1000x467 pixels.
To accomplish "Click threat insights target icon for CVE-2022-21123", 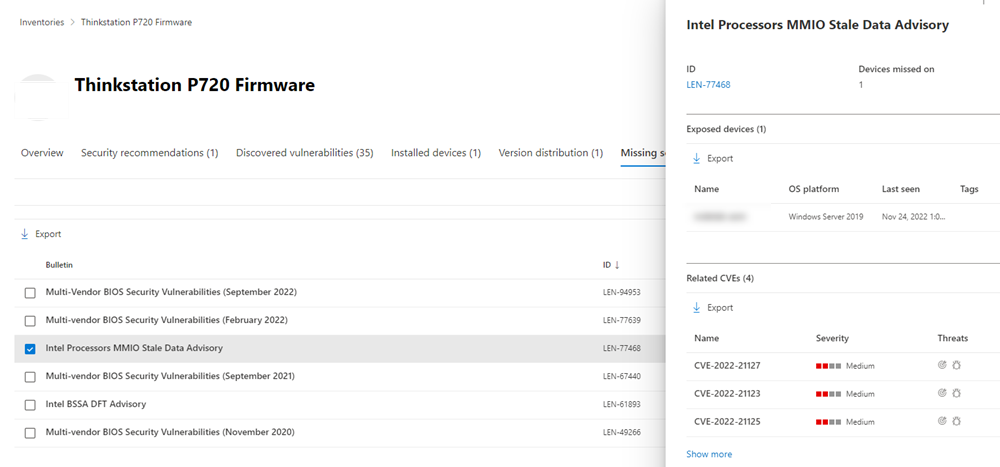I will (x=942, y=394).
